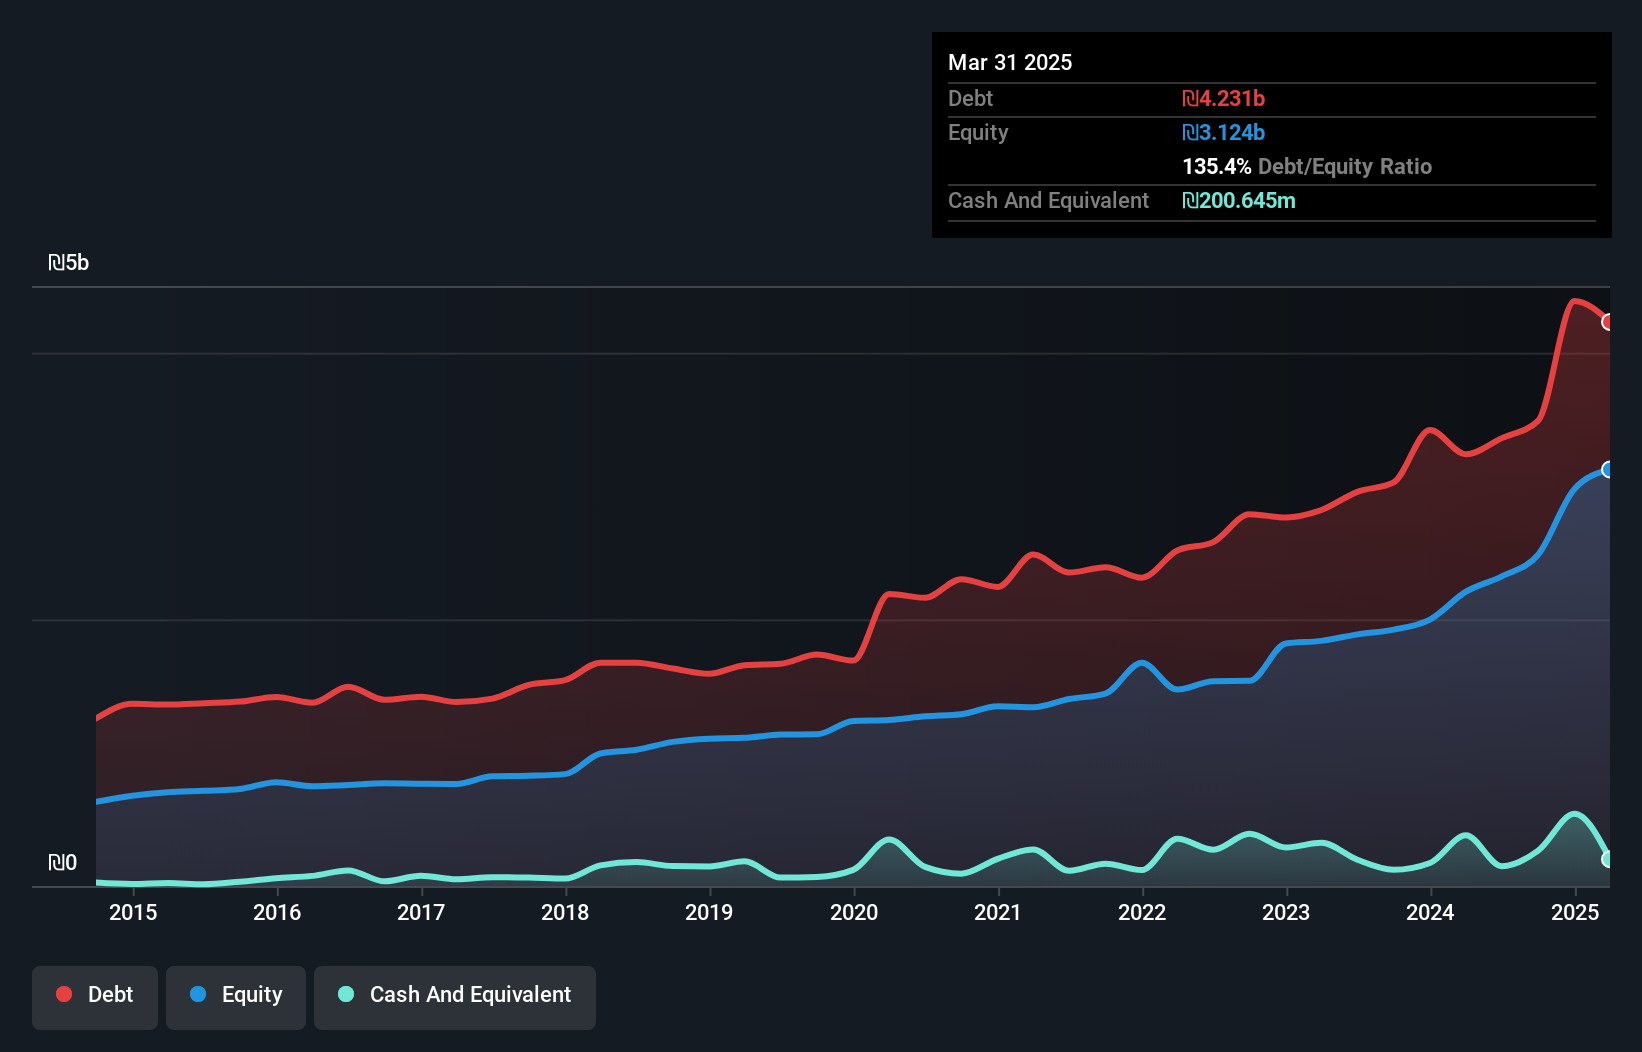Click the ₪5b y-axis label
This screenshot has height=1052, width=1642.
coord(69,263)
